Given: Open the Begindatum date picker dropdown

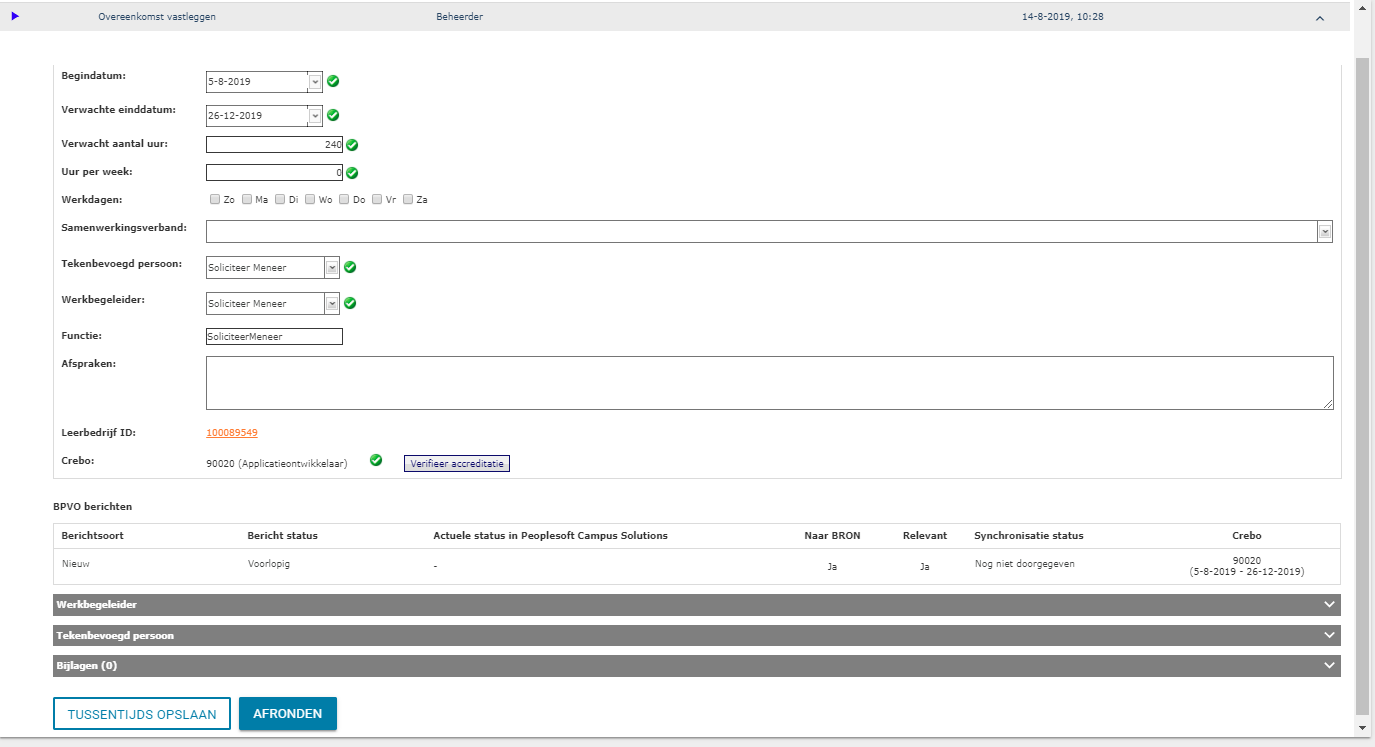Looking at the screenshot, I should point(315,82).
